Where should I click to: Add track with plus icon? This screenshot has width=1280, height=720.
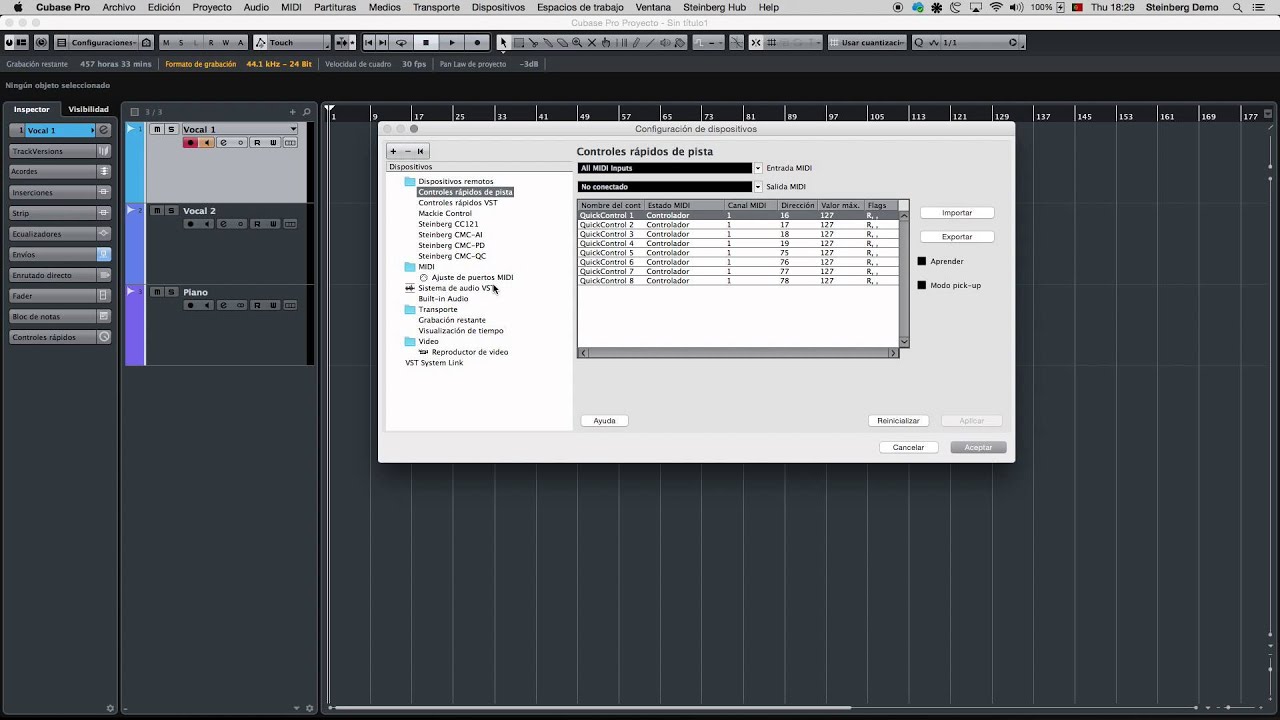coord(293,112)
